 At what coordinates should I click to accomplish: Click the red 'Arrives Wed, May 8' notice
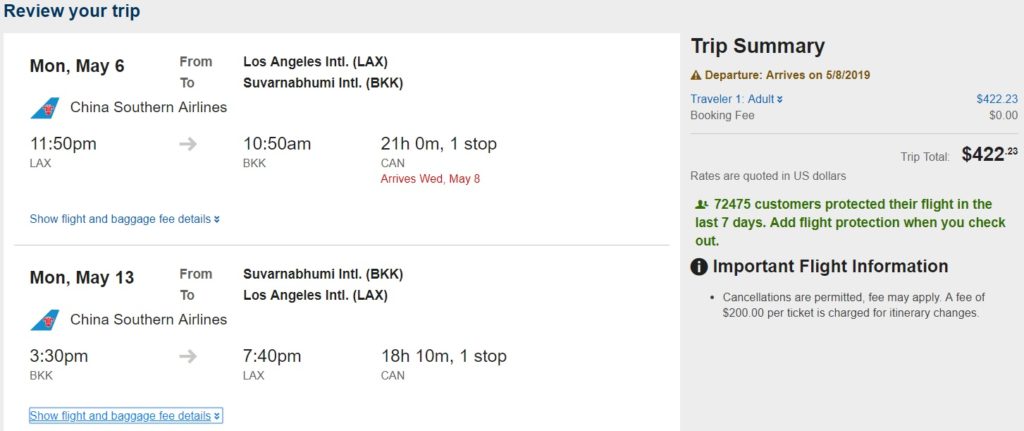point(431,179)
